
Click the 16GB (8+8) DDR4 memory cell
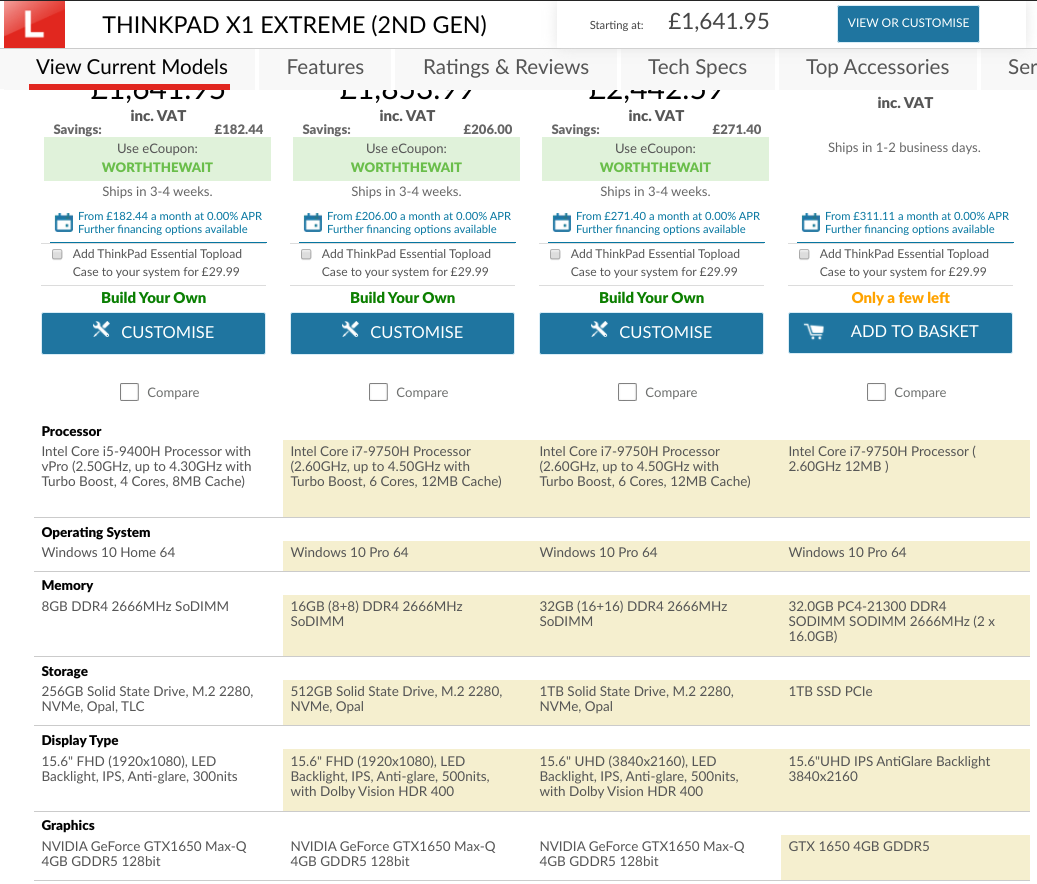[376, 614]
